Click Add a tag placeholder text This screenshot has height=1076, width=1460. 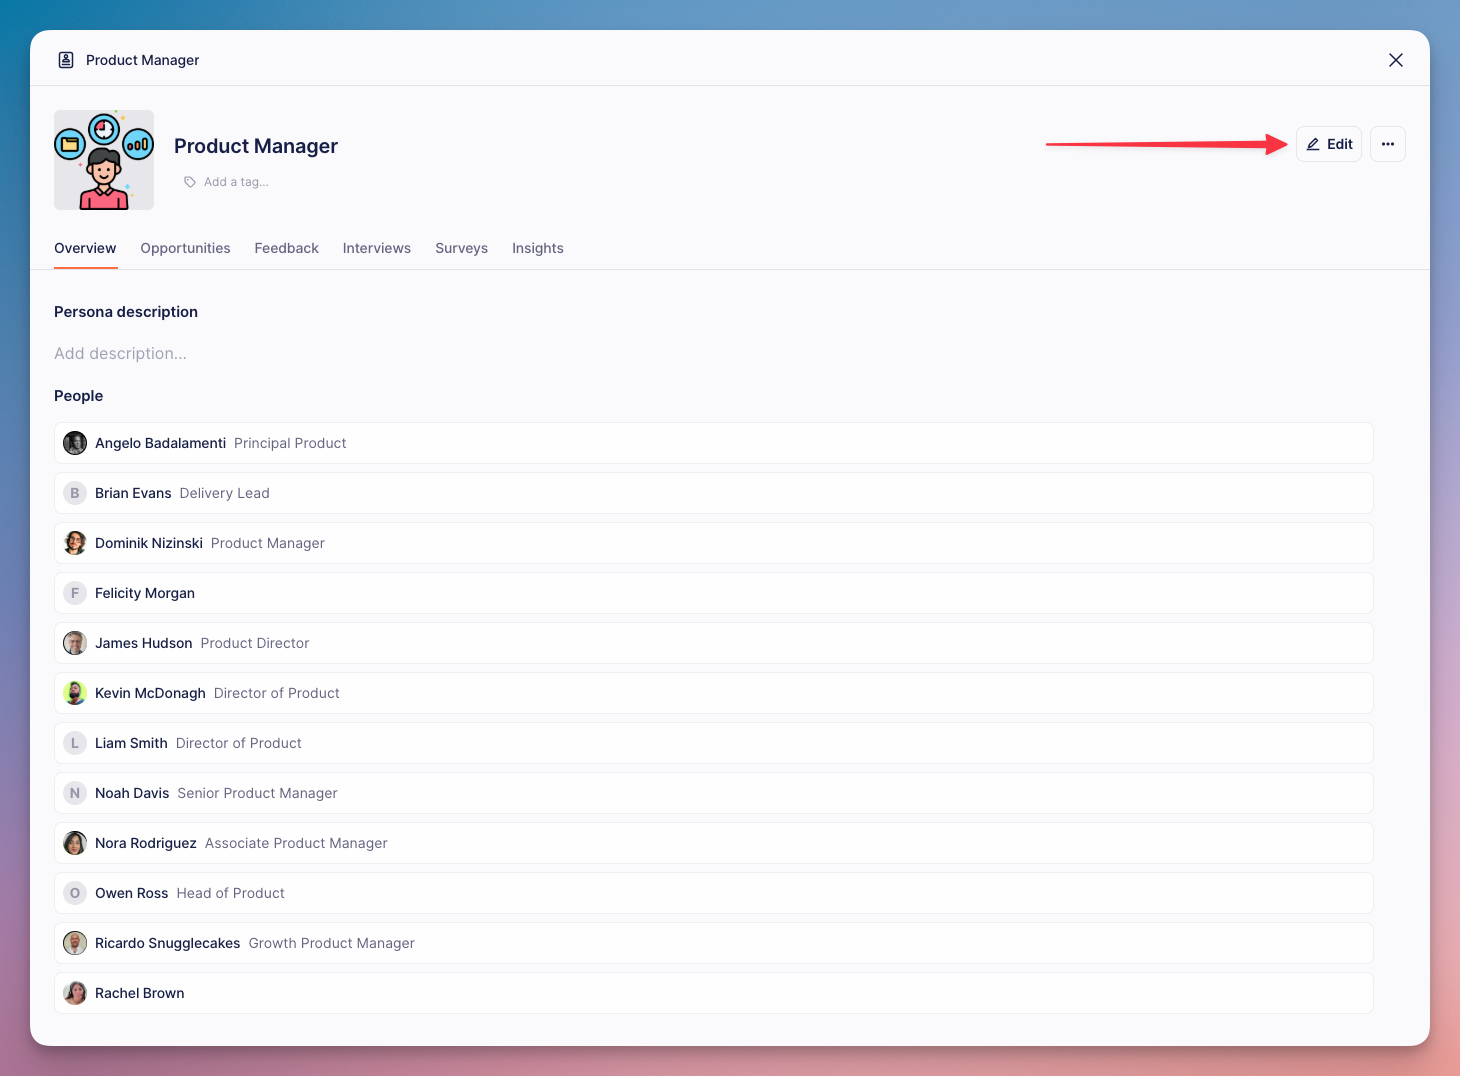236,182
